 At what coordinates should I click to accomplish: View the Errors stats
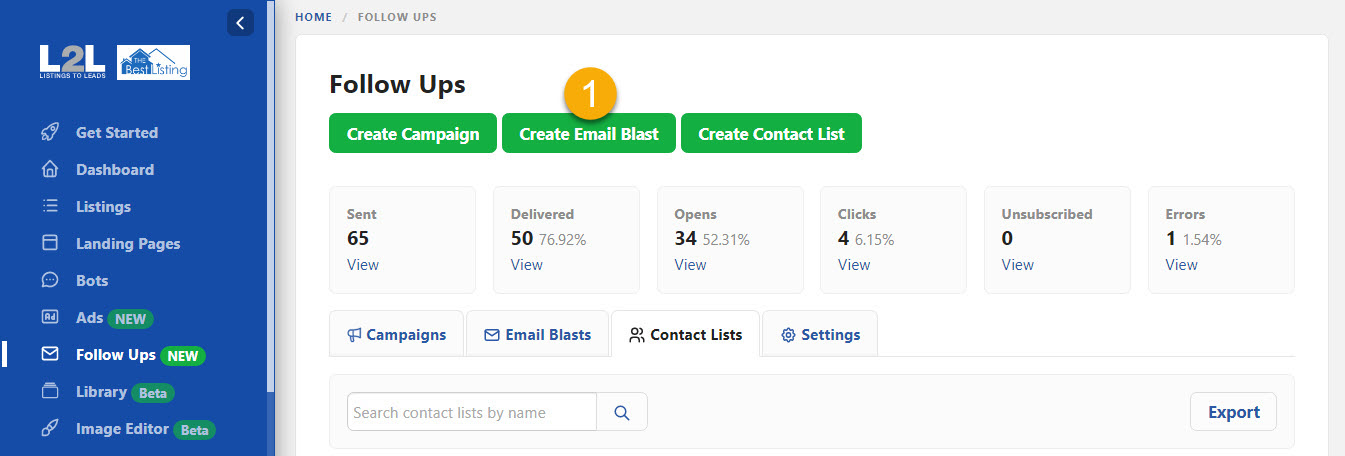pyautogui.click(x=1182, y=264)
